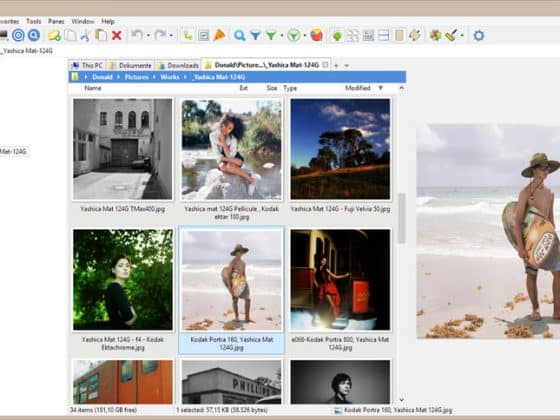The width and height of the screenshot is (560, 420).
Task: Click the Paste clipboard icon
Action: point(101,35)
